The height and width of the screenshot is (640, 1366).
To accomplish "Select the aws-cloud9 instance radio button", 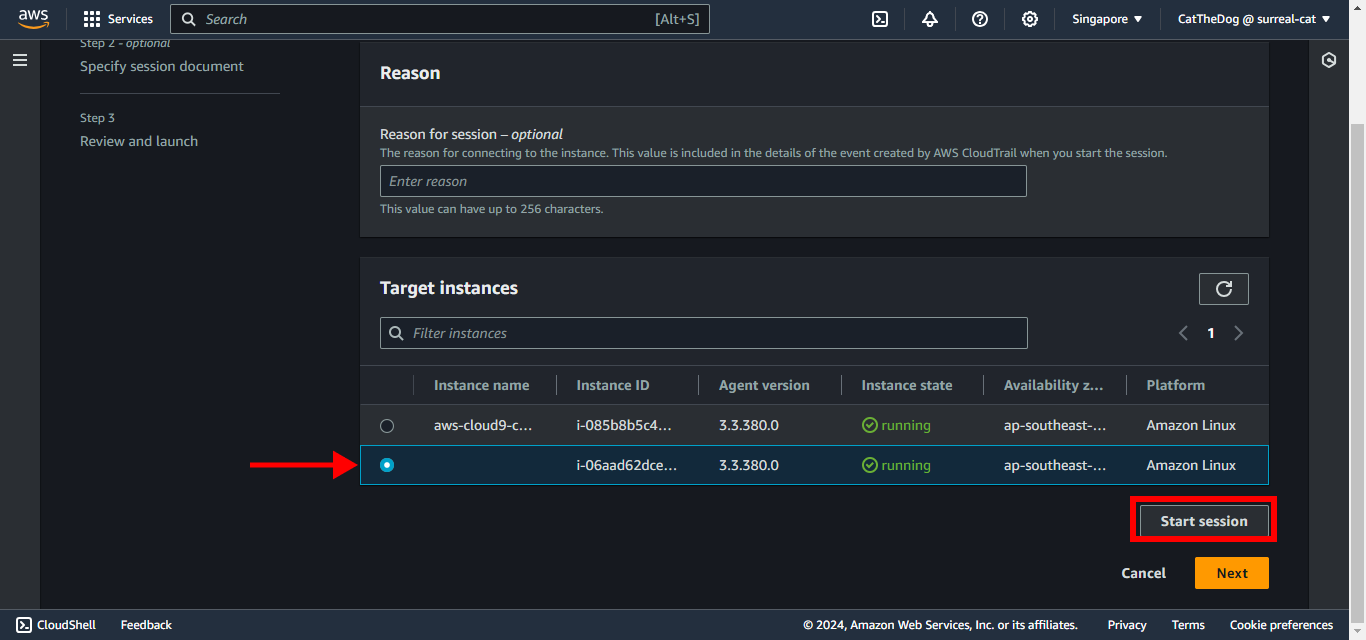I will coord(387,426).
